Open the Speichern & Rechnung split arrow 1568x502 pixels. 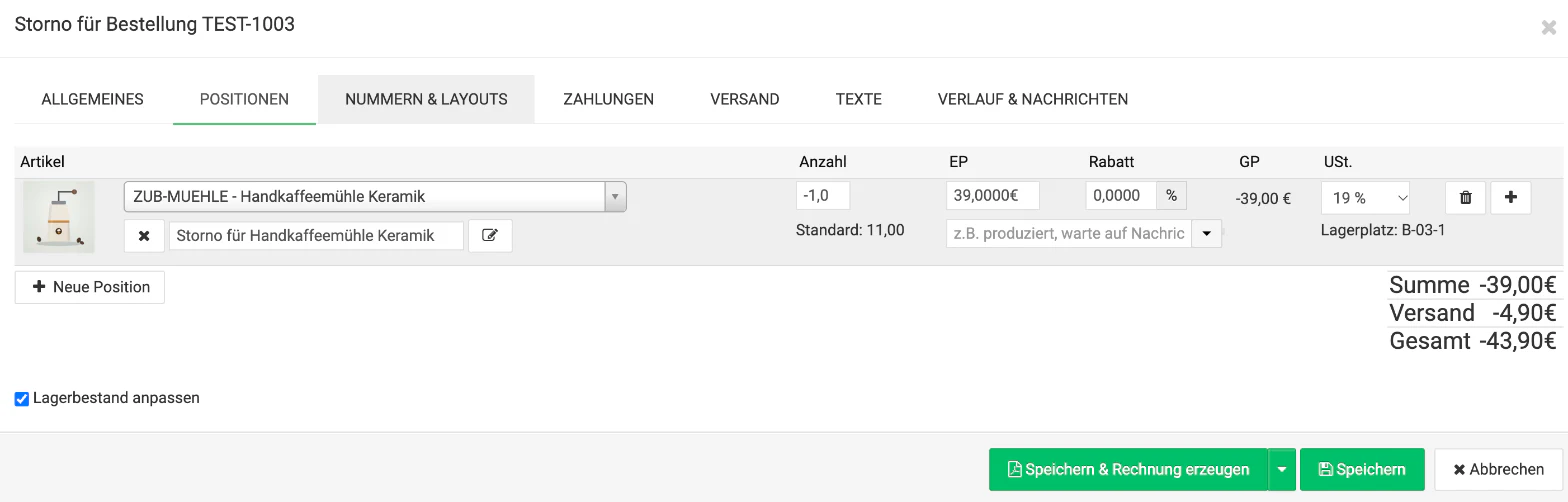(1282, 470)
